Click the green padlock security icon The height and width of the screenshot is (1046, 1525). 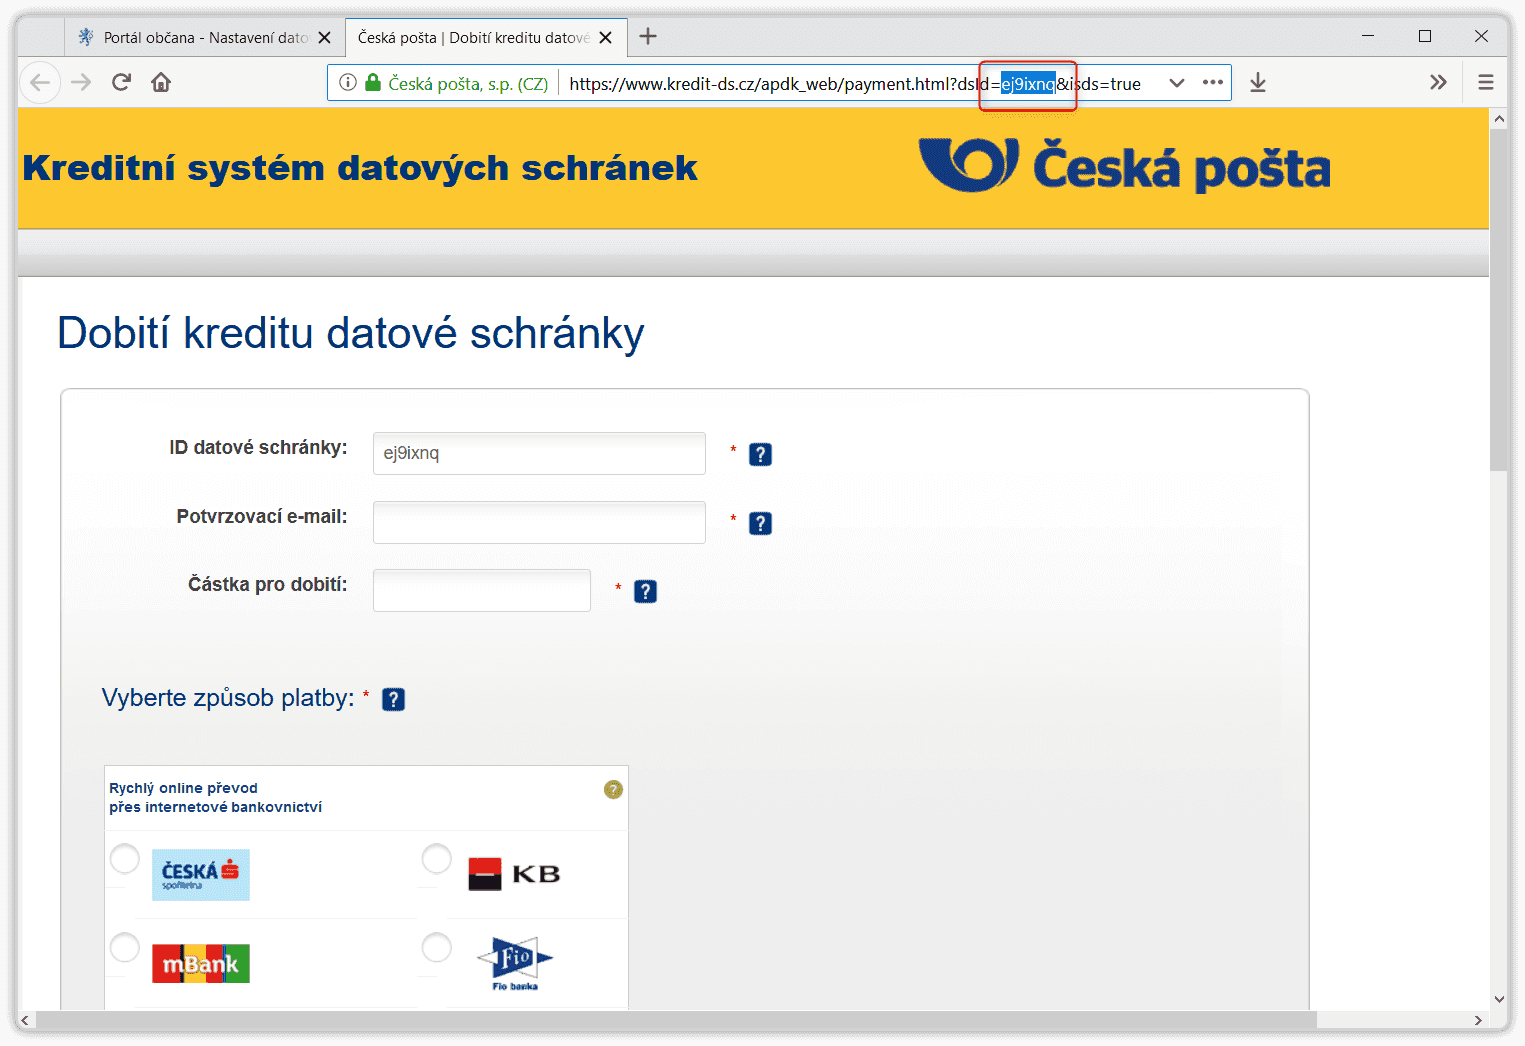[x=373, y=82]
